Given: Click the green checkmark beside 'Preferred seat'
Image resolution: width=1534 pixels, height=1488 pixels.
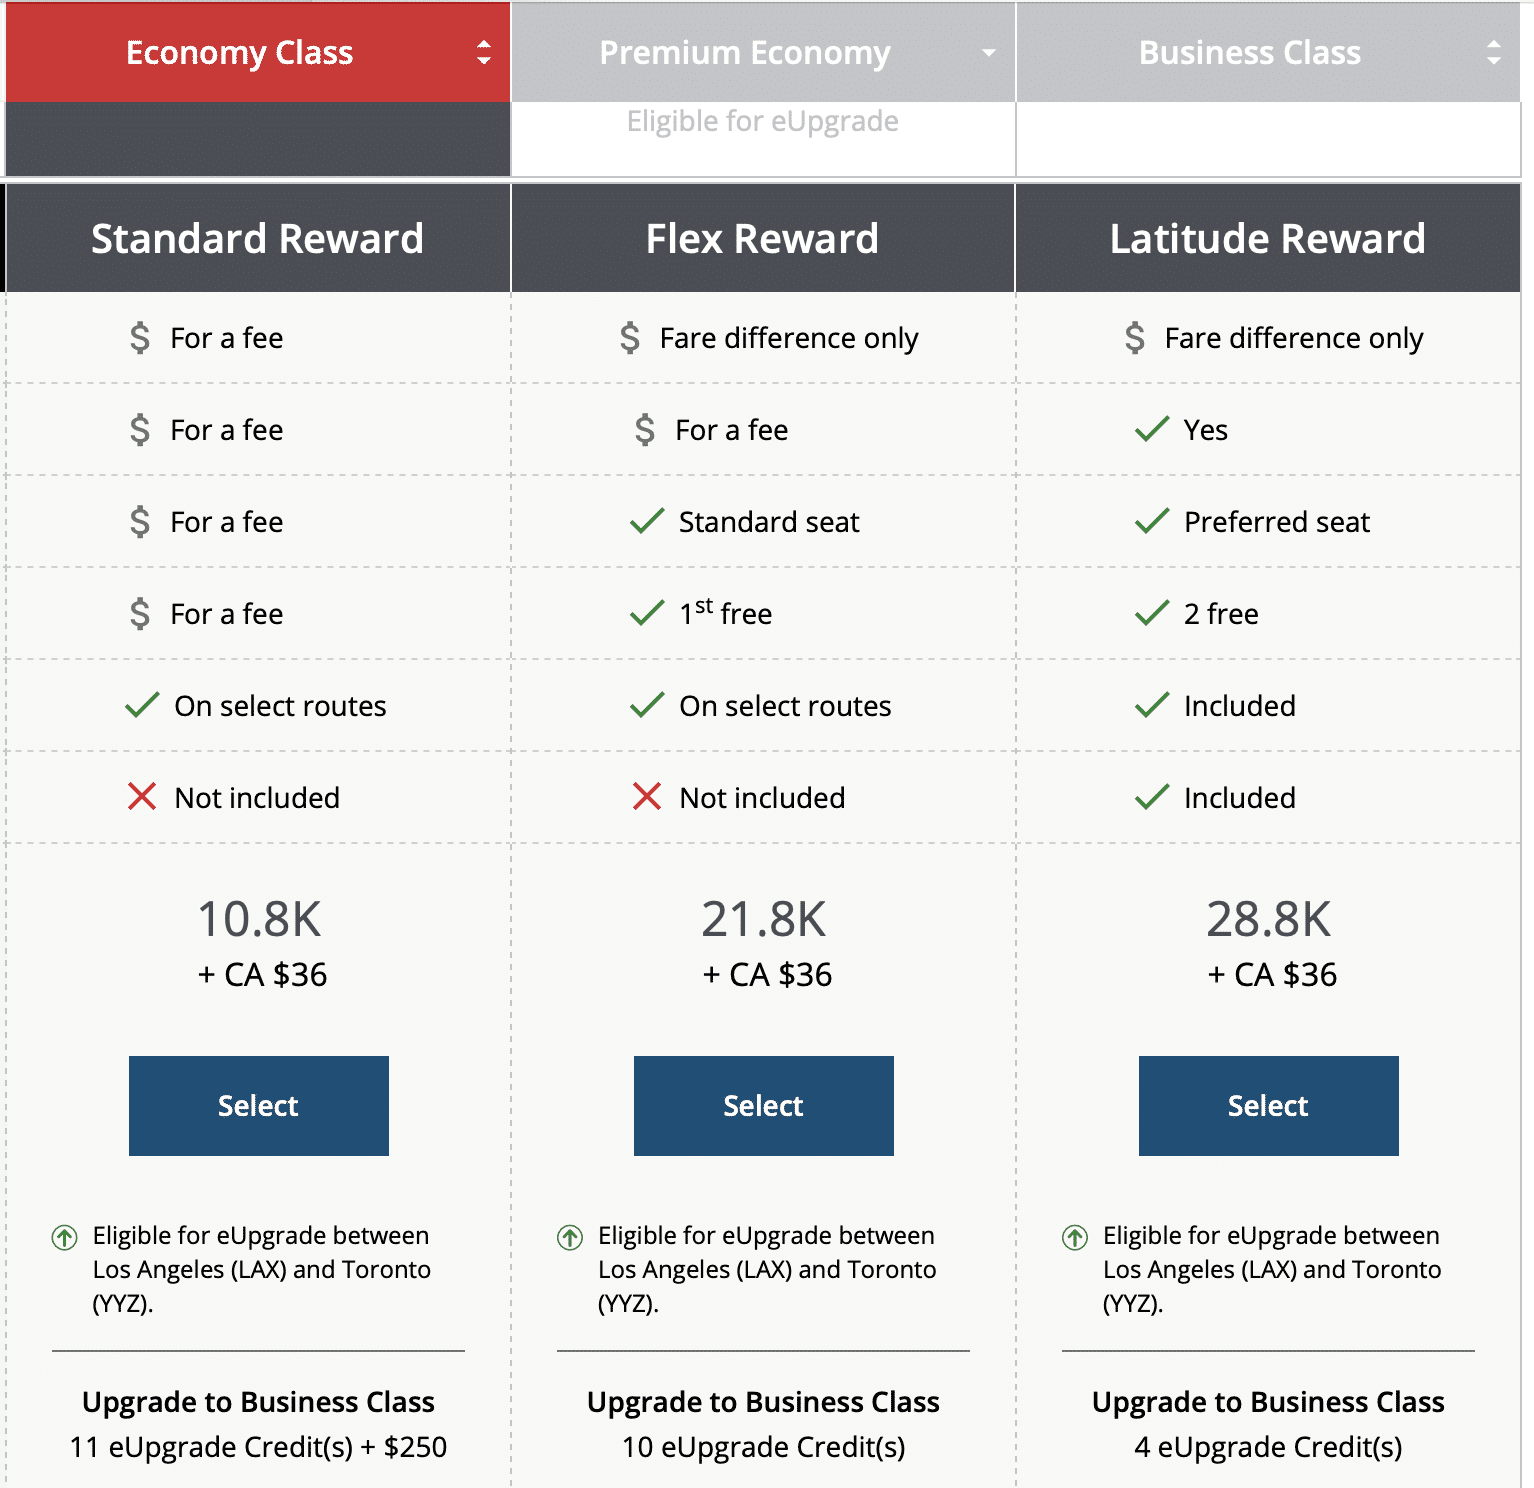Looking at the screenshot, I should [x=1152, y=521].
